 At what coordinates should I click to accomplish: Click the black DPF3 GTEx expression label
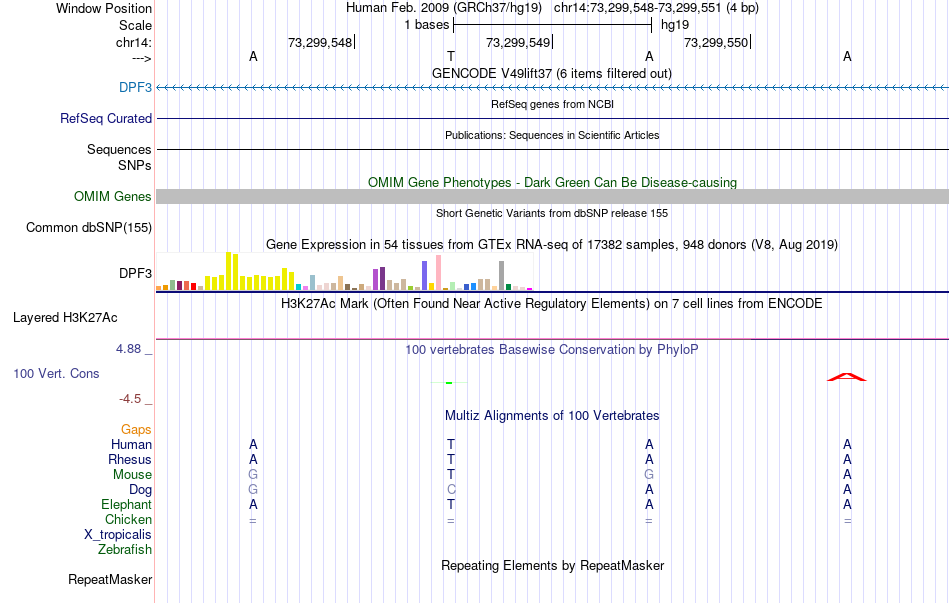[135, 273]
